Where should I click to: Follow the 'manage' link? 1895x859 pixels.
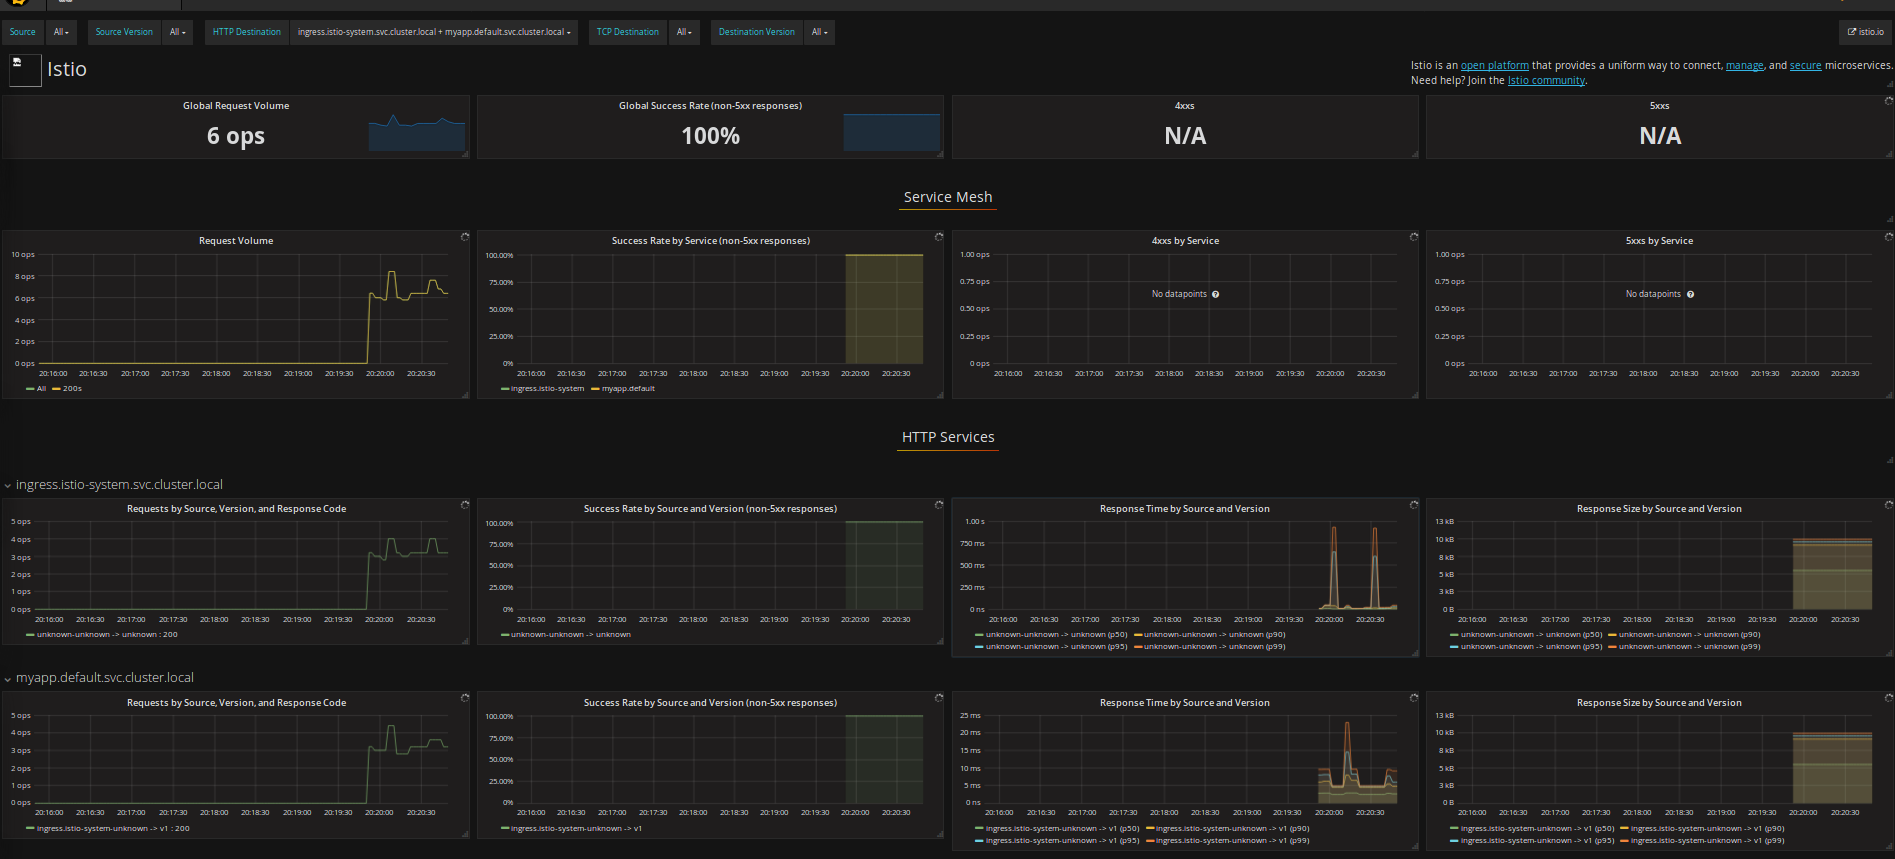[x=1745, y=66]
